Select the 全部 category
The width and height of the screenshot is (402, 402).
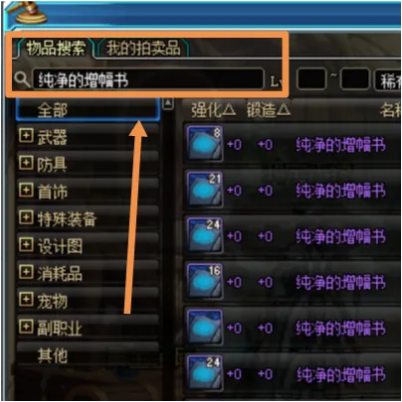[x=88, y=109]
